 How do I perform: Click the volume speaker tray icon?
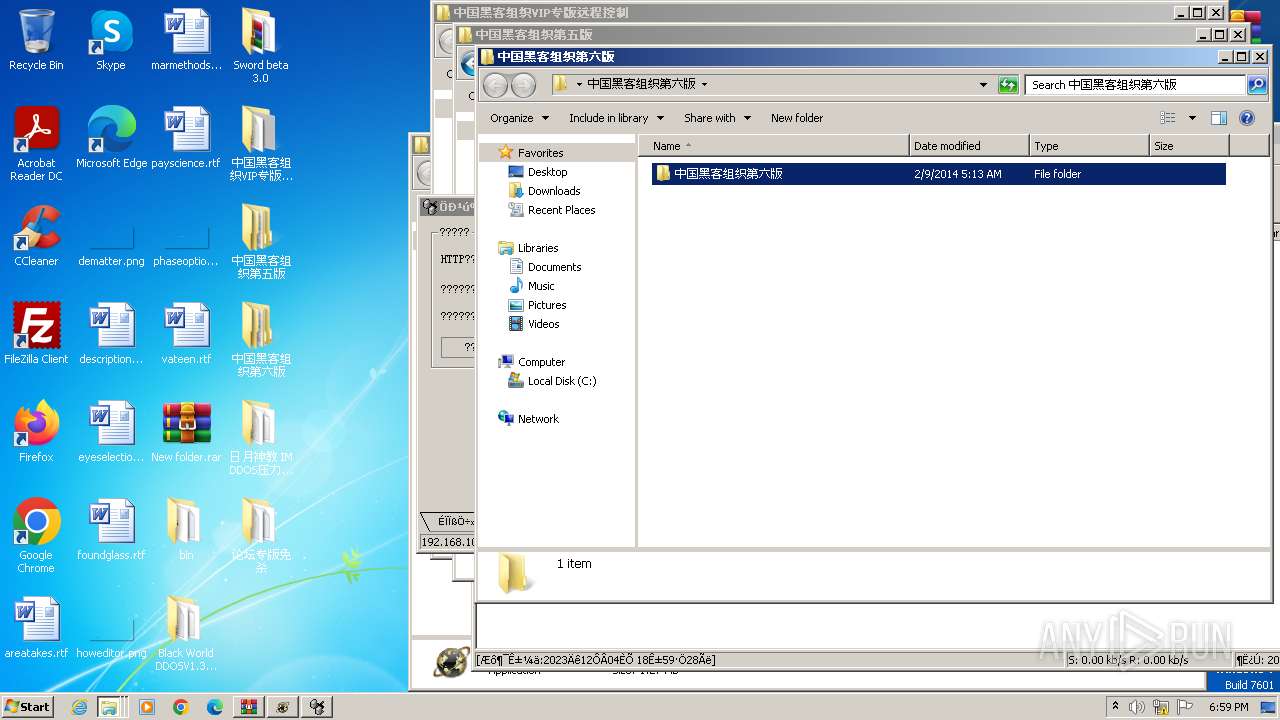click(x=1137, y=707)
